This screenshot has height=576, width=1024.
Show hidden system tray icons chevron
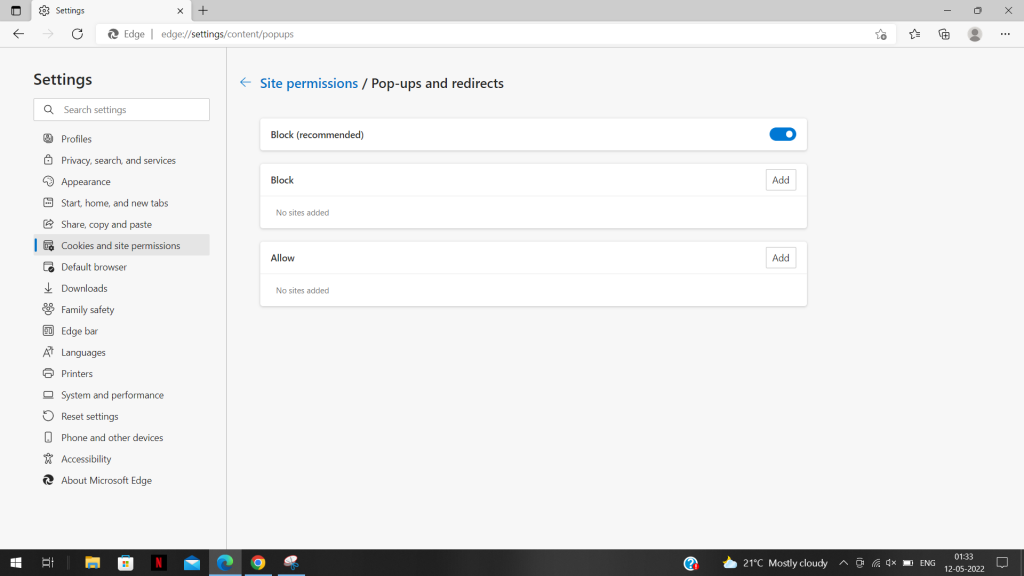(843, 563)
